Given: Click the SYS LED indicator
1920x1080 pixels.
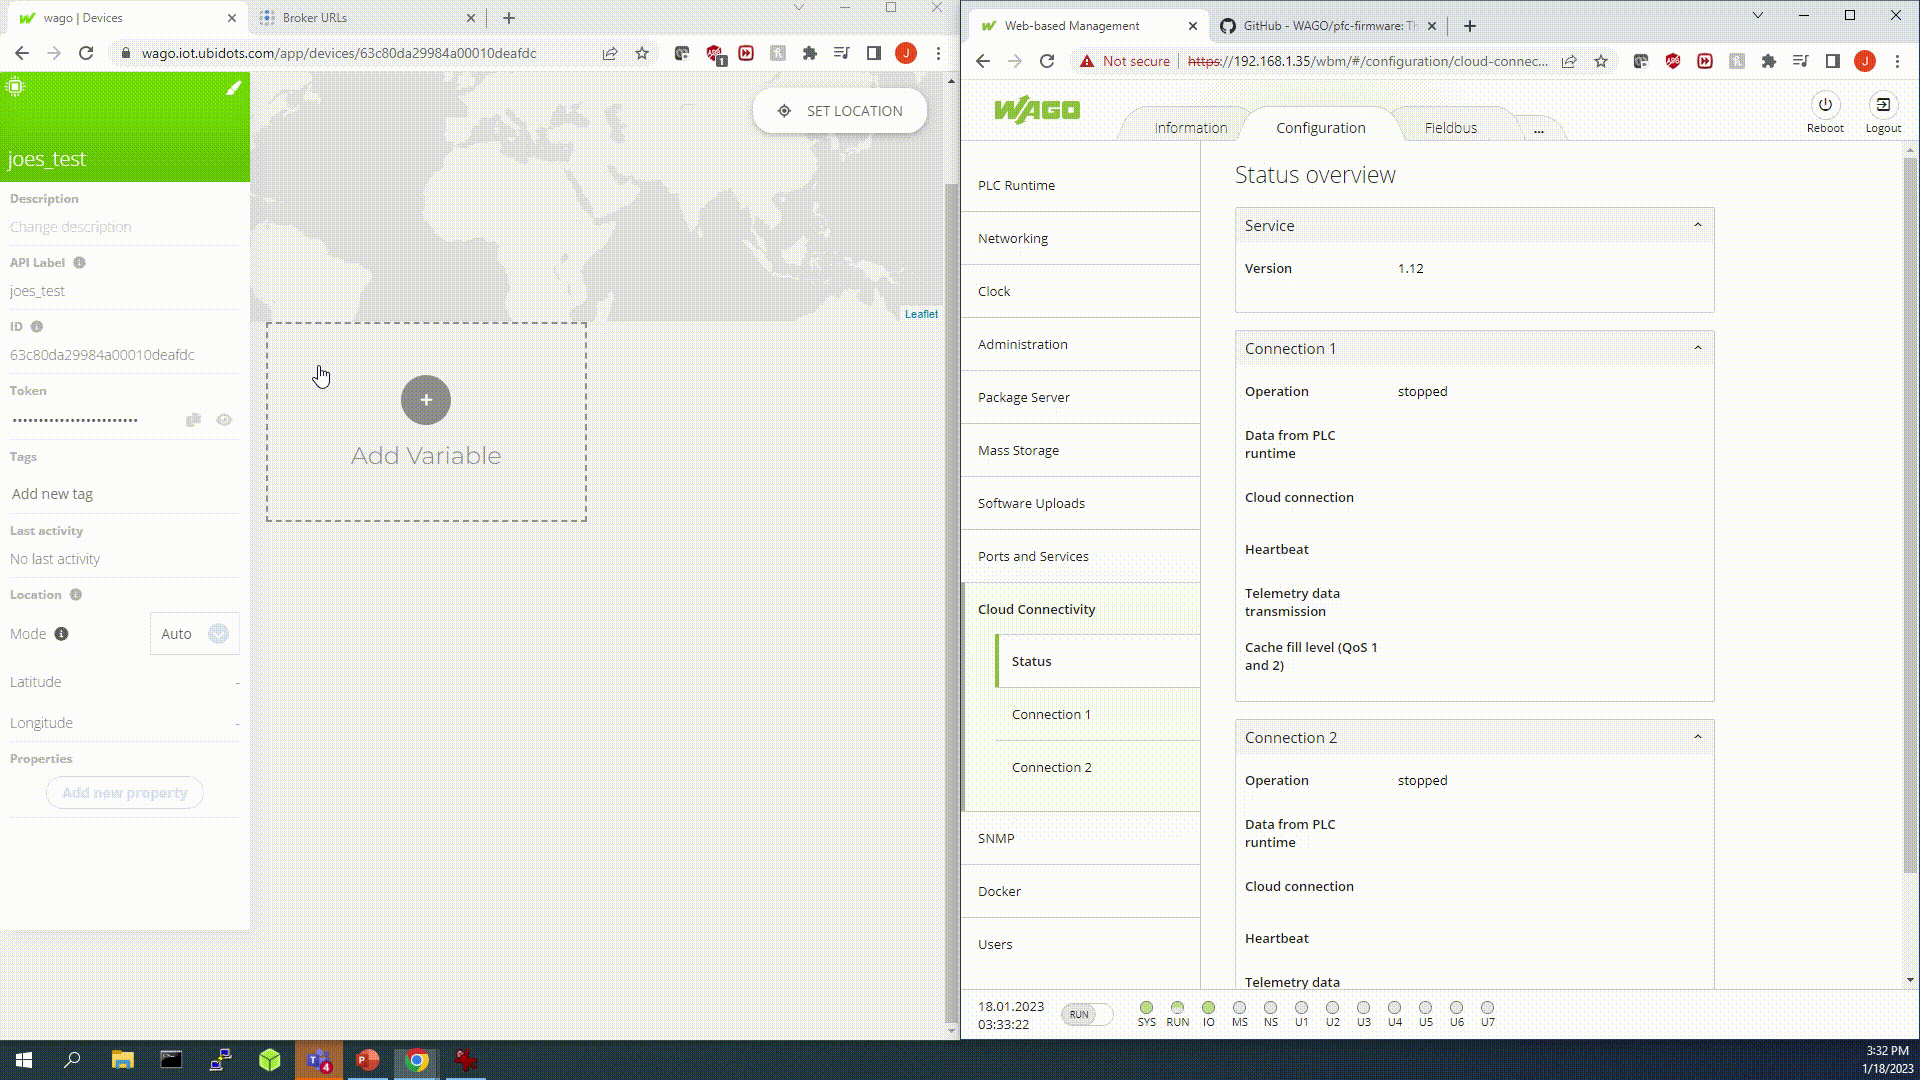Looking at the screenshot, I should pos(1146,1008).
